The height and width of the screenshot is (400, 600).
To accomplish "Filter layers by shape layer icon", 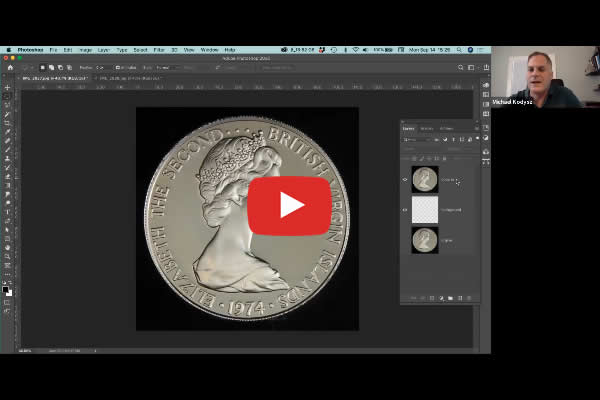I will click(461, 140).
